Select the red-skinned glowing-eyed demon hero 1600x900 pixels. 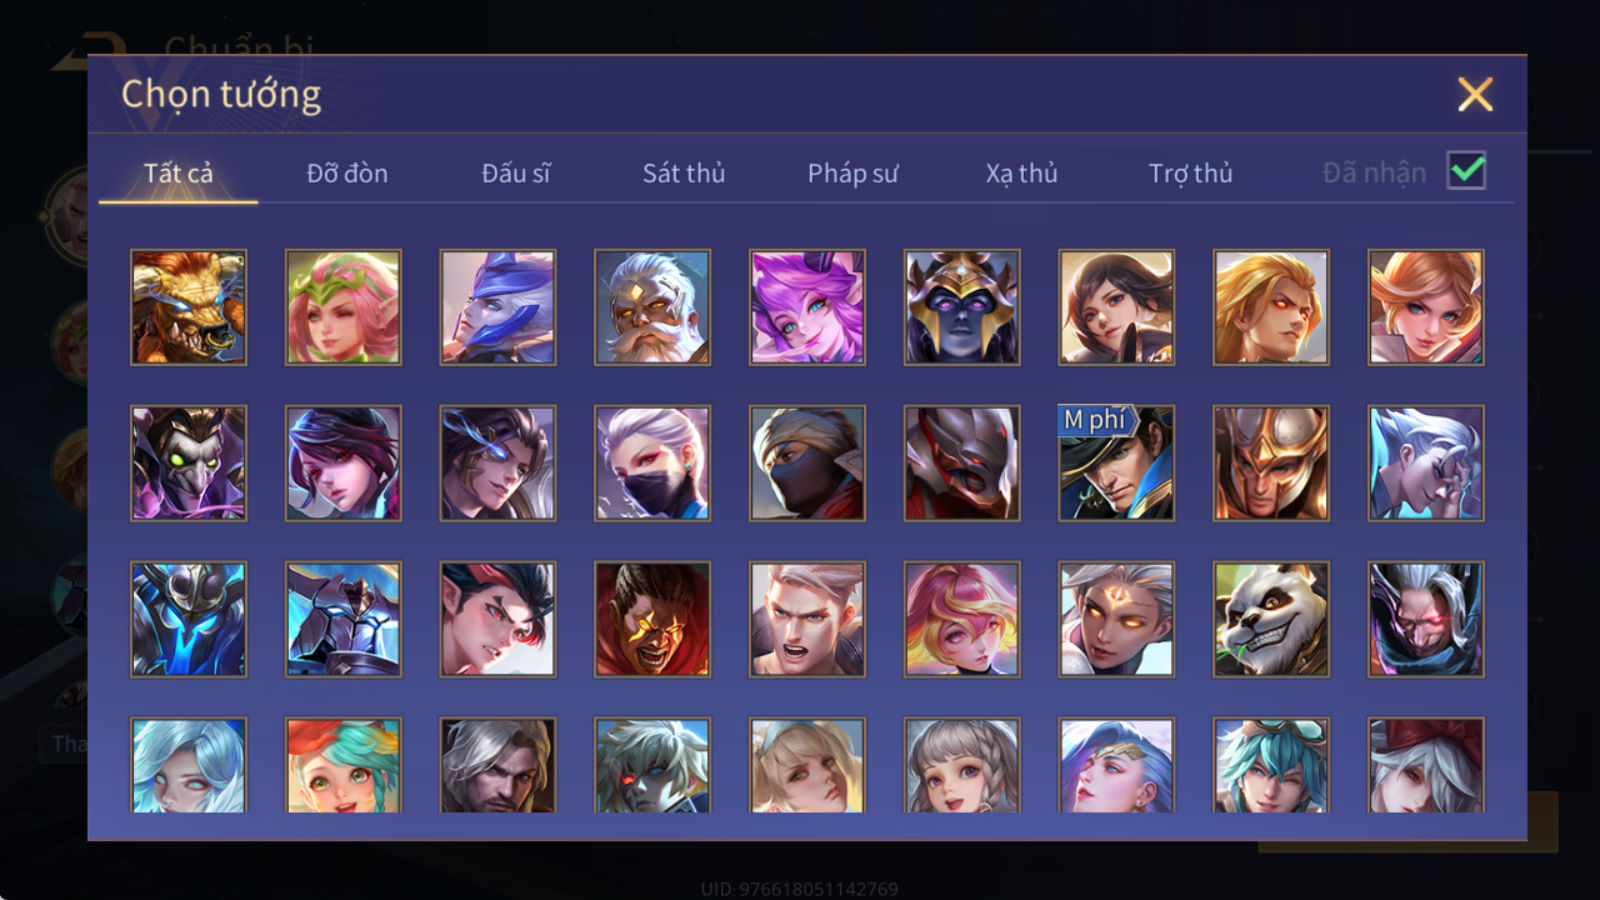coord(652,619)
